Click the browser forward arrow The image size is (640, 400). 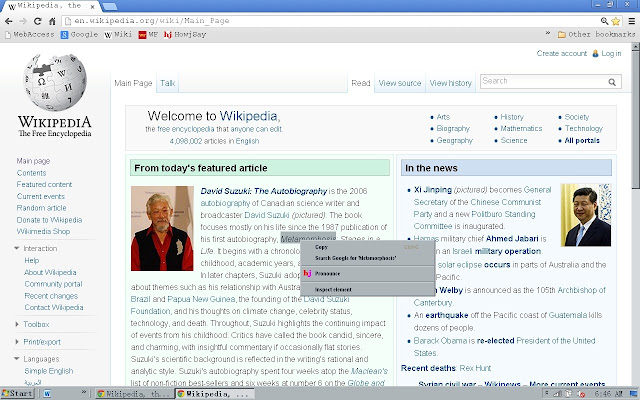[x=23, y=21]
